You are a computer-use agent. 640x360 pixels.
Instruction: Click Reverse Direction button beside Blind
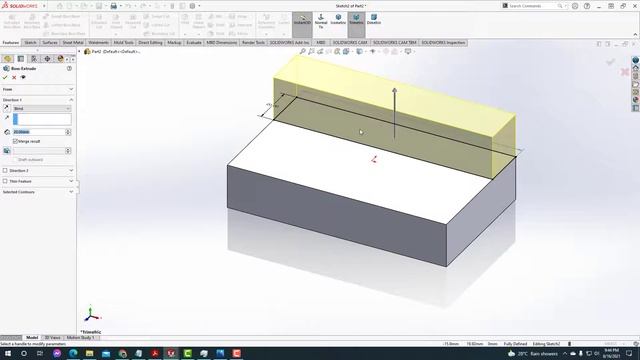coord(7,108)
